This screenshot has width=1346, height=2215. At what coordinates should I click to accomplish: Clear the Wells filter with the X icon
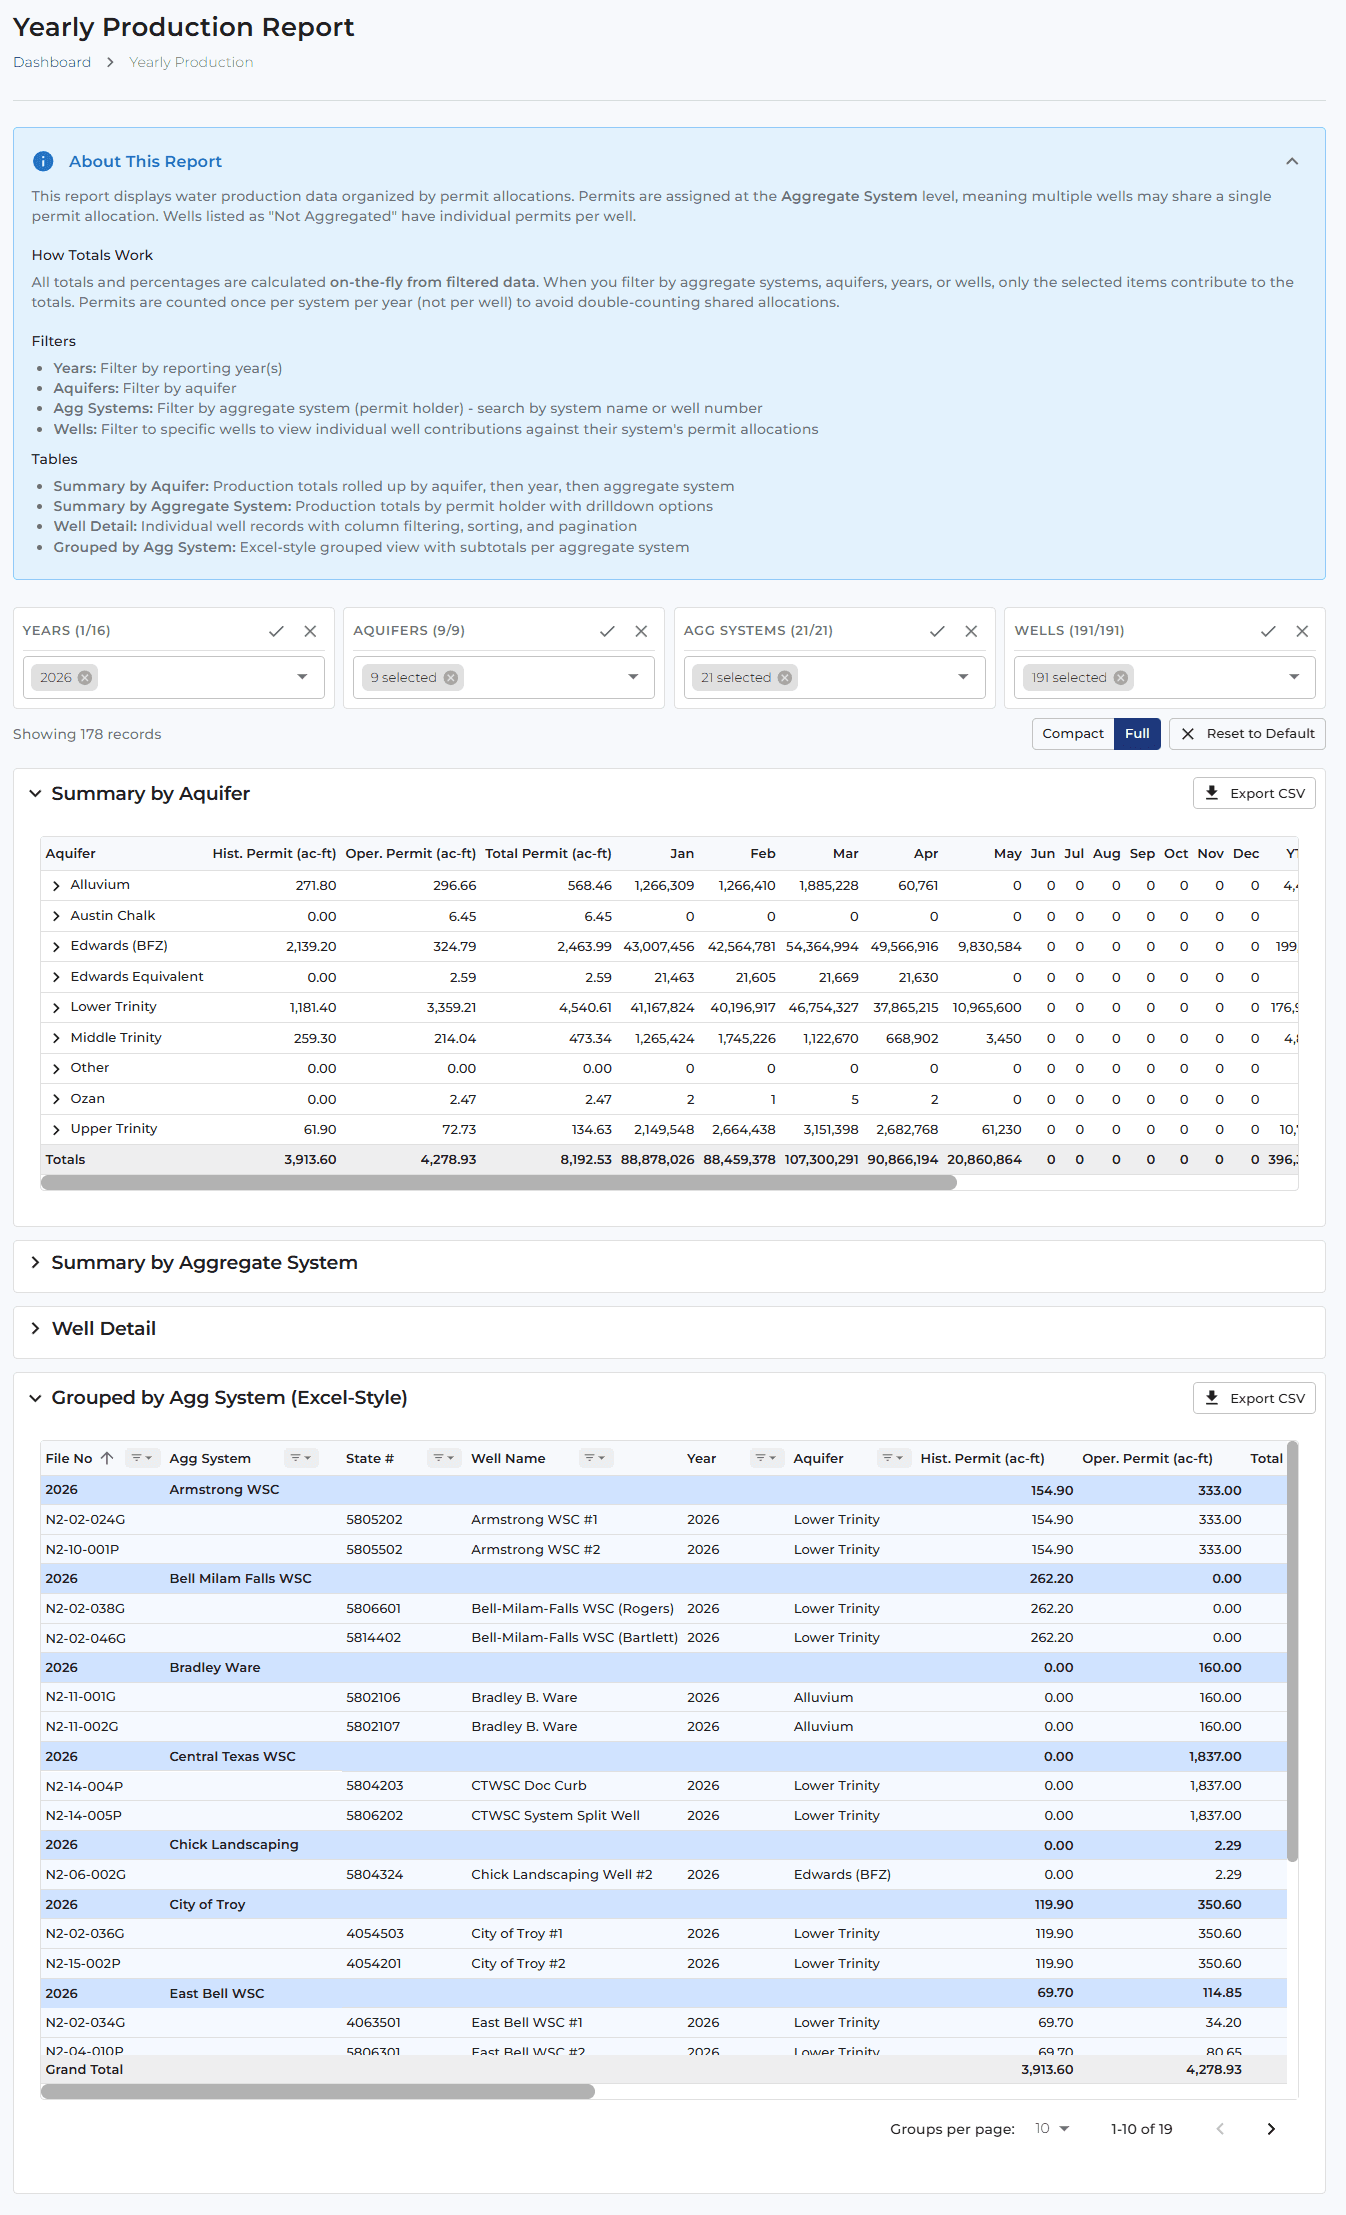1302,631
